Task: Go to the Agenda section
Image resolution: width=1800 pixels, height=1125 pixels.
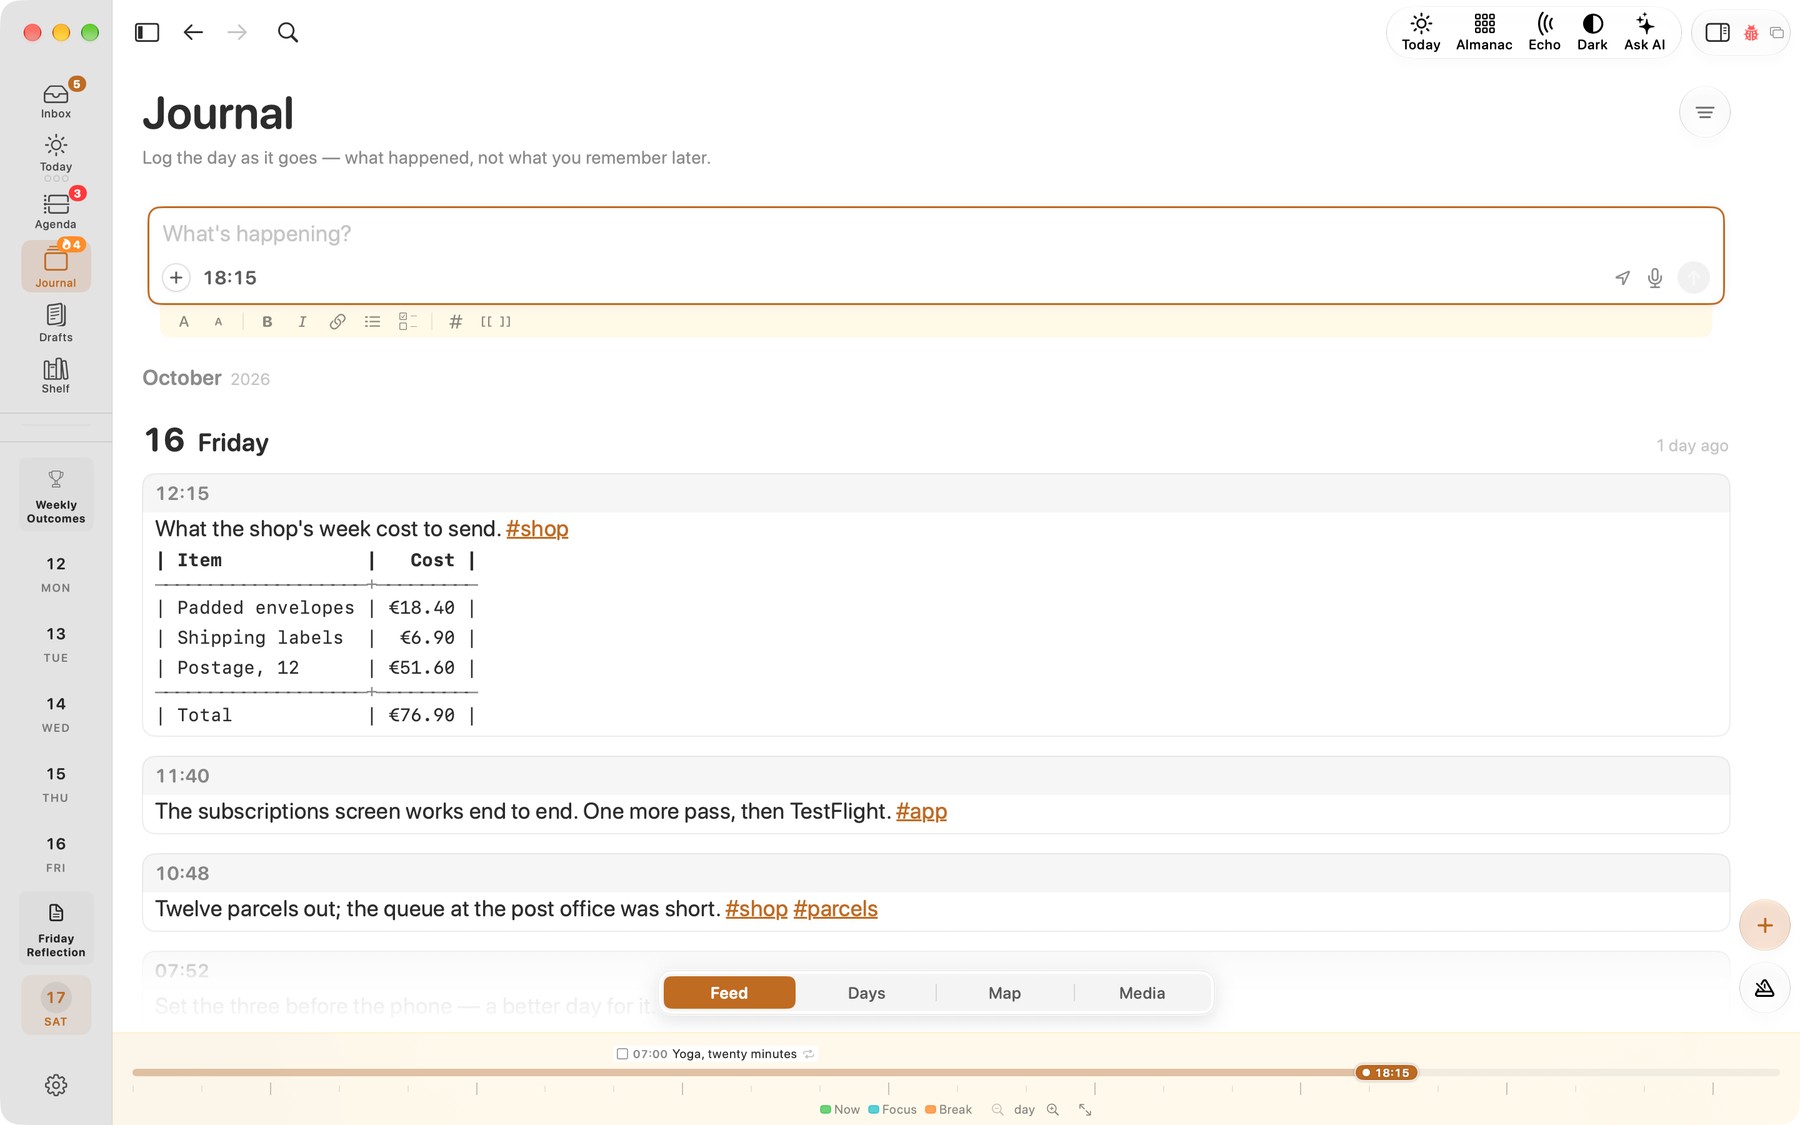Action: (x=56, y=211)
